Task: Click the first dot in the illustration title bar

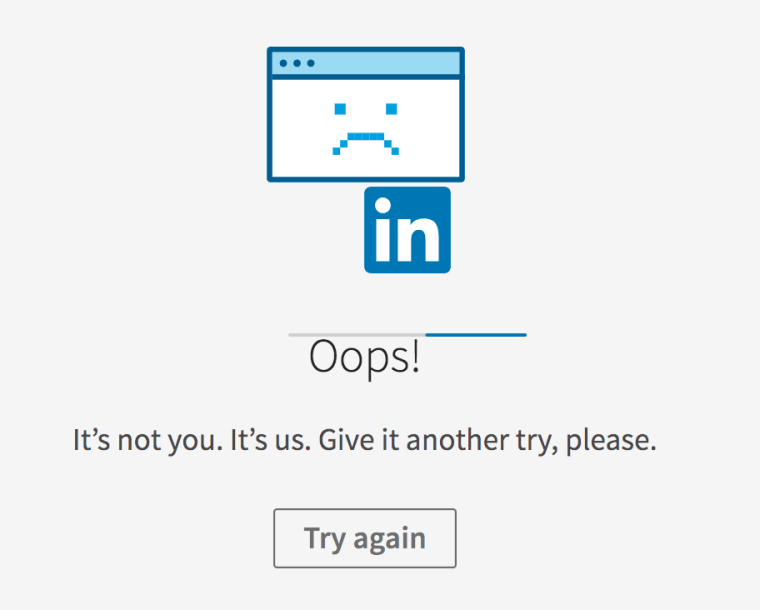Action: 284,63
